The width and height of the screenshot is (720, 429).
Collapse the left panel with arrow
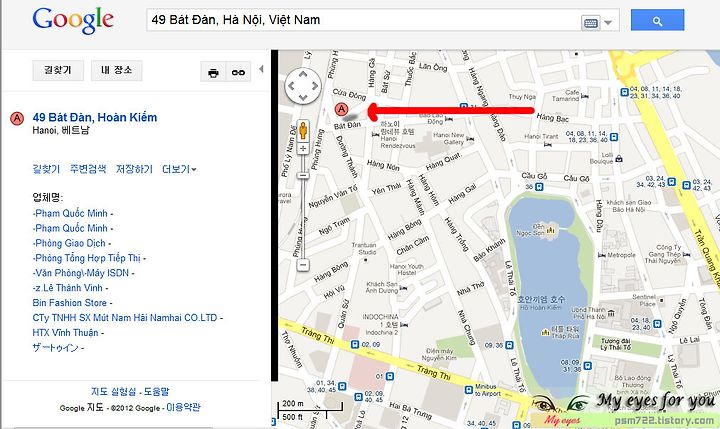click(x=261, y=69)
